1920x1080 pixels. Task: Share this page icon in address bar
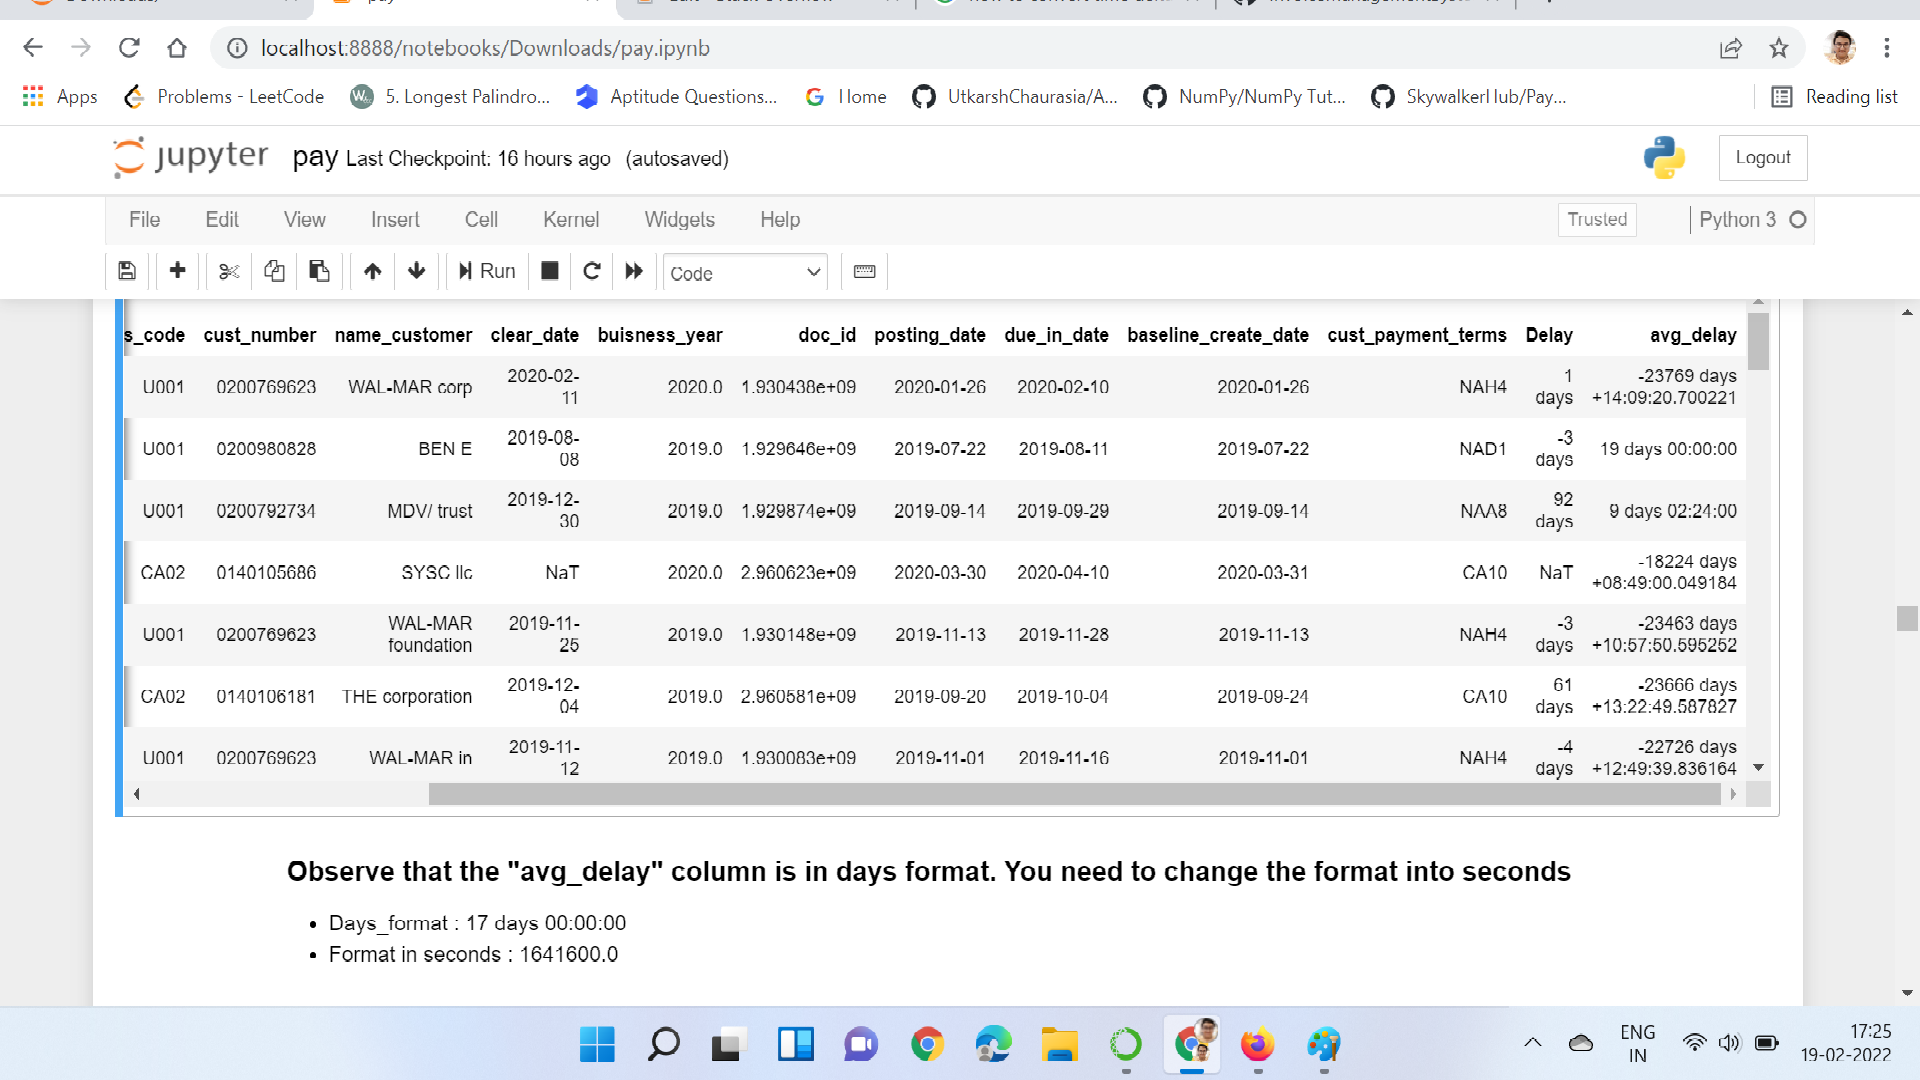pyautogui.click(x=1731, y=48)
